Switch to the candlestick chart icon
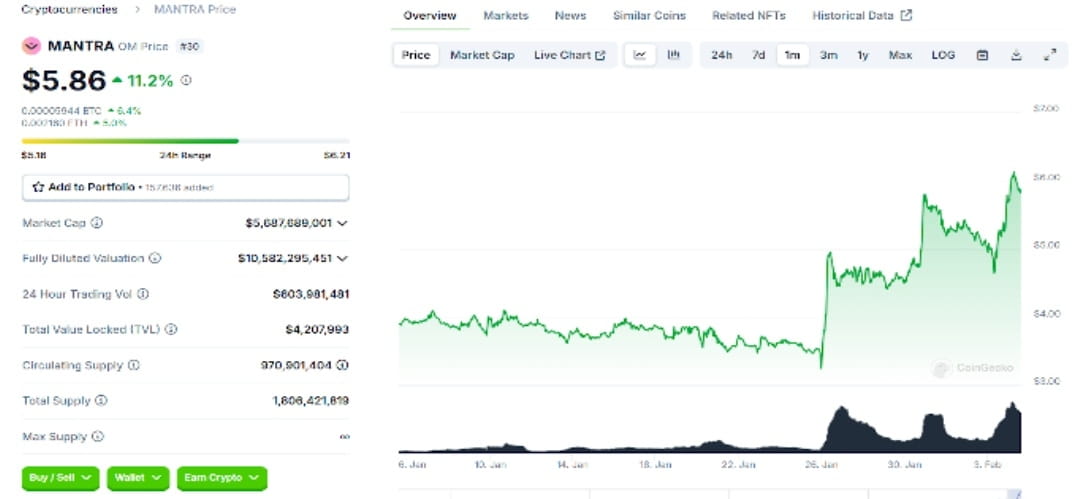 click(673, 55)
